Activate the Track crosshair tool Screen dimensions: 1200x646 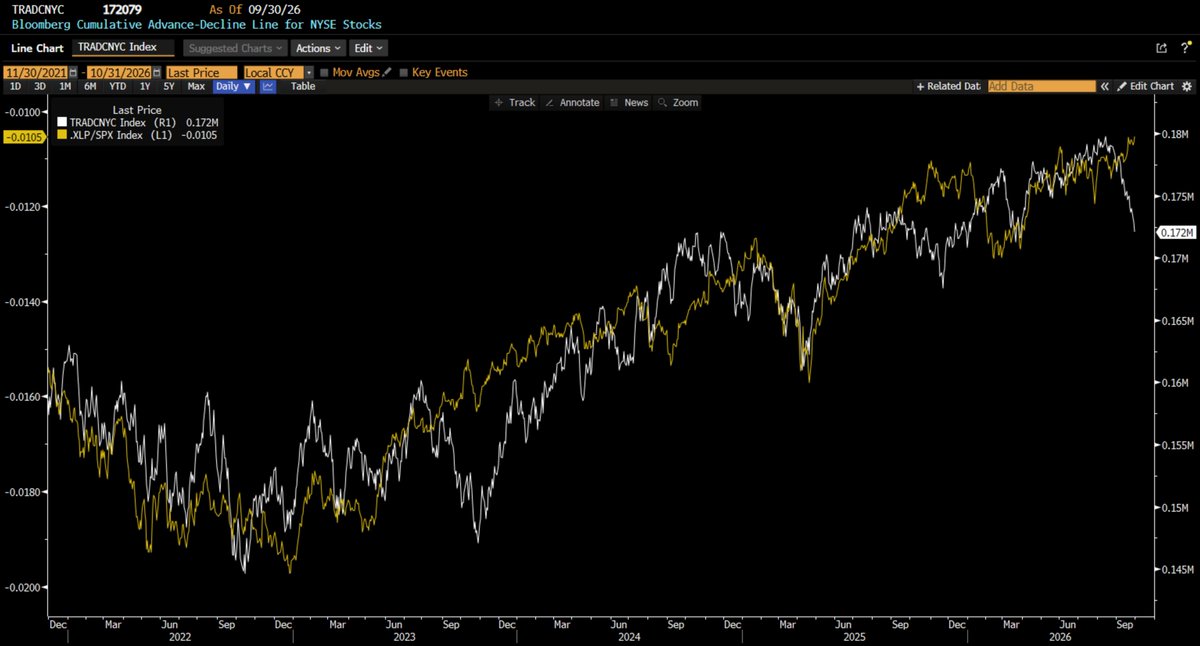pos(515,102)
